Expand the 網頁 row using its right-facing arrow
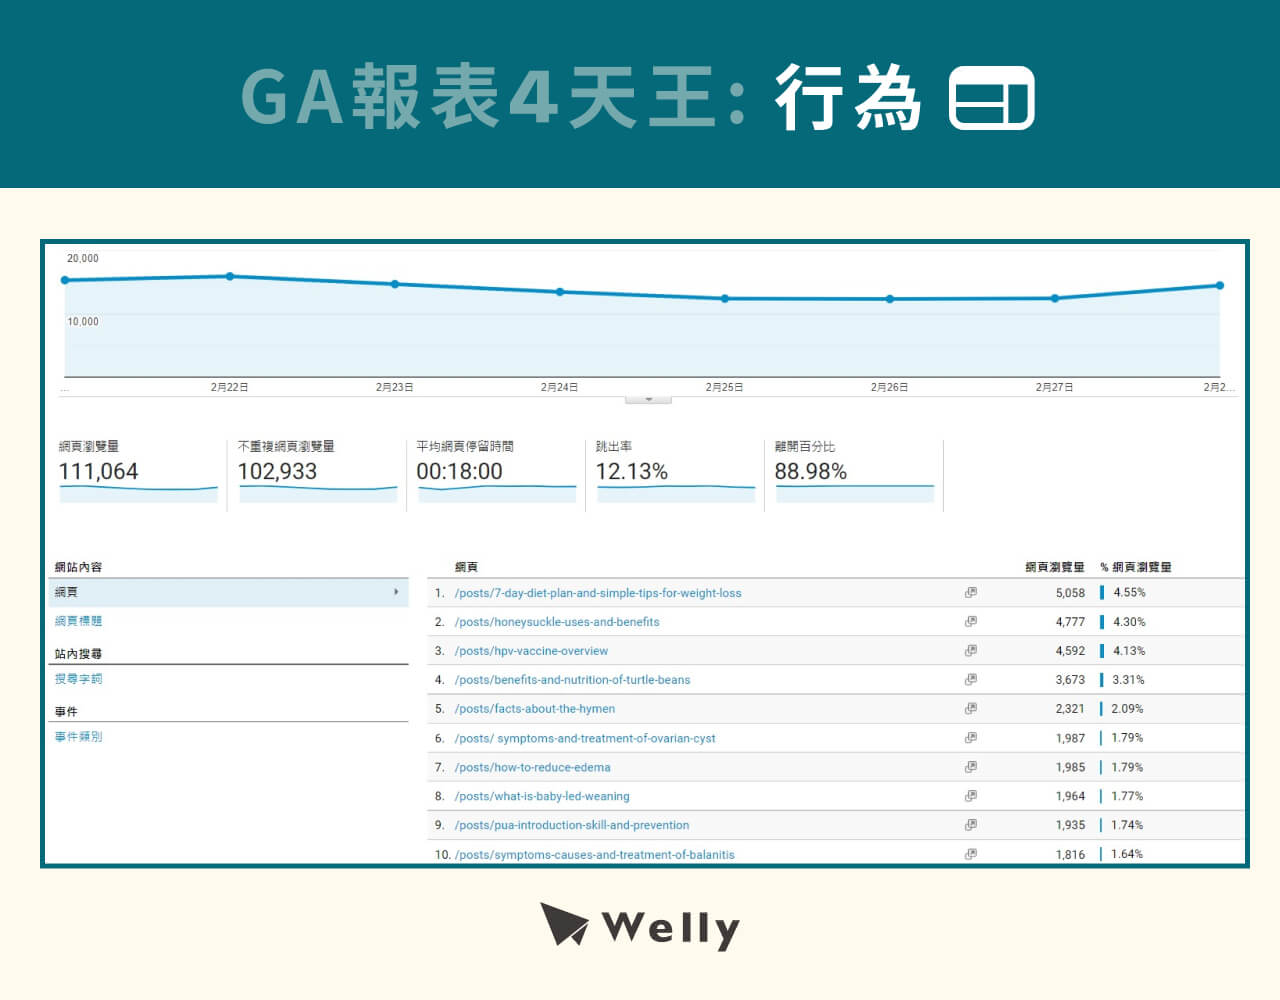Viewport: 1280px width, 1000px height. click(397, 592)
